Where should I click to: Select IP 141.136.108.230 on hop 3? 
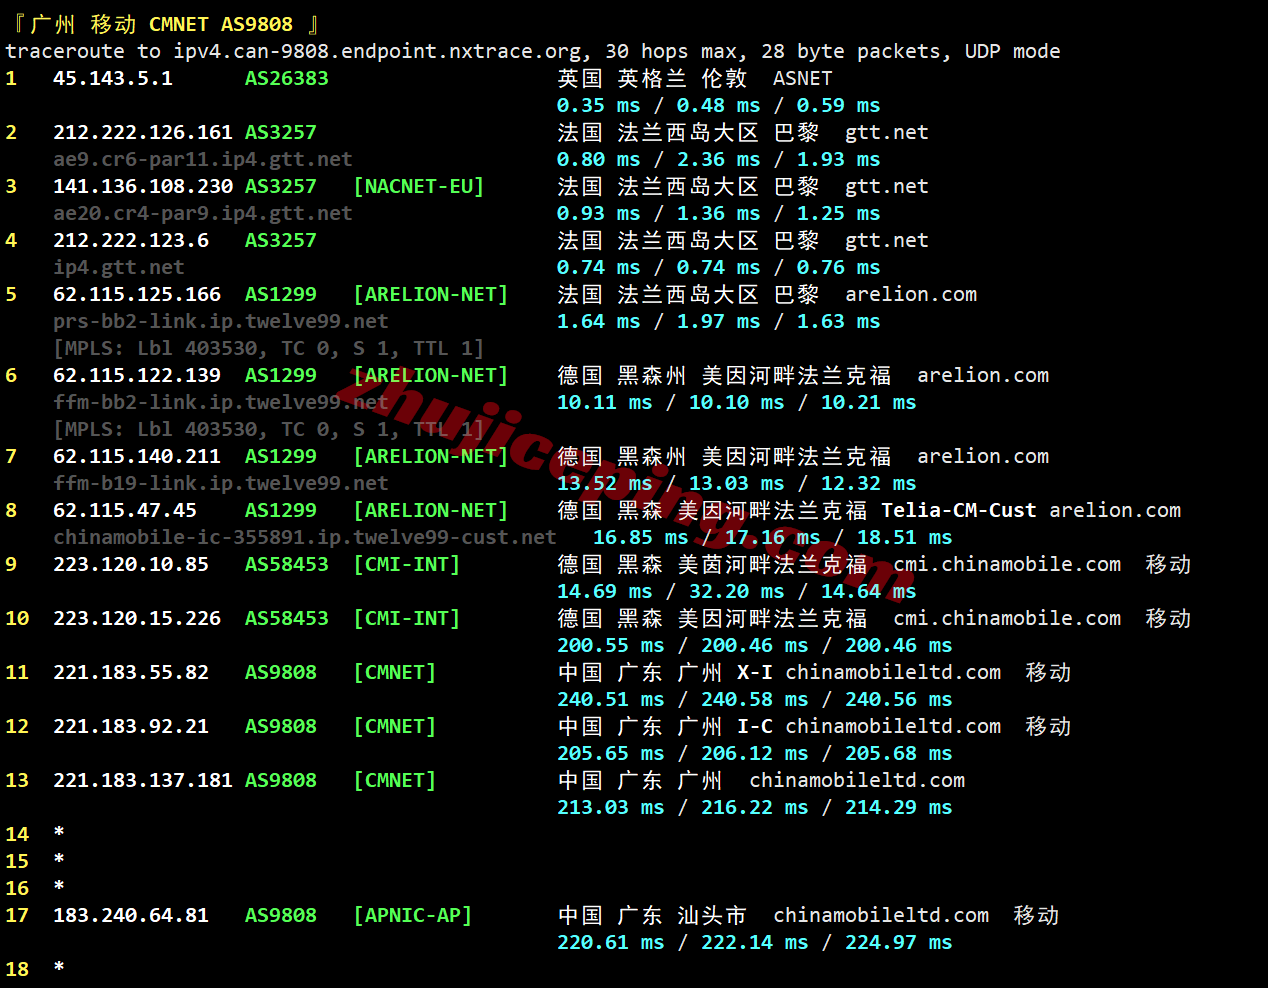(143, 186)
